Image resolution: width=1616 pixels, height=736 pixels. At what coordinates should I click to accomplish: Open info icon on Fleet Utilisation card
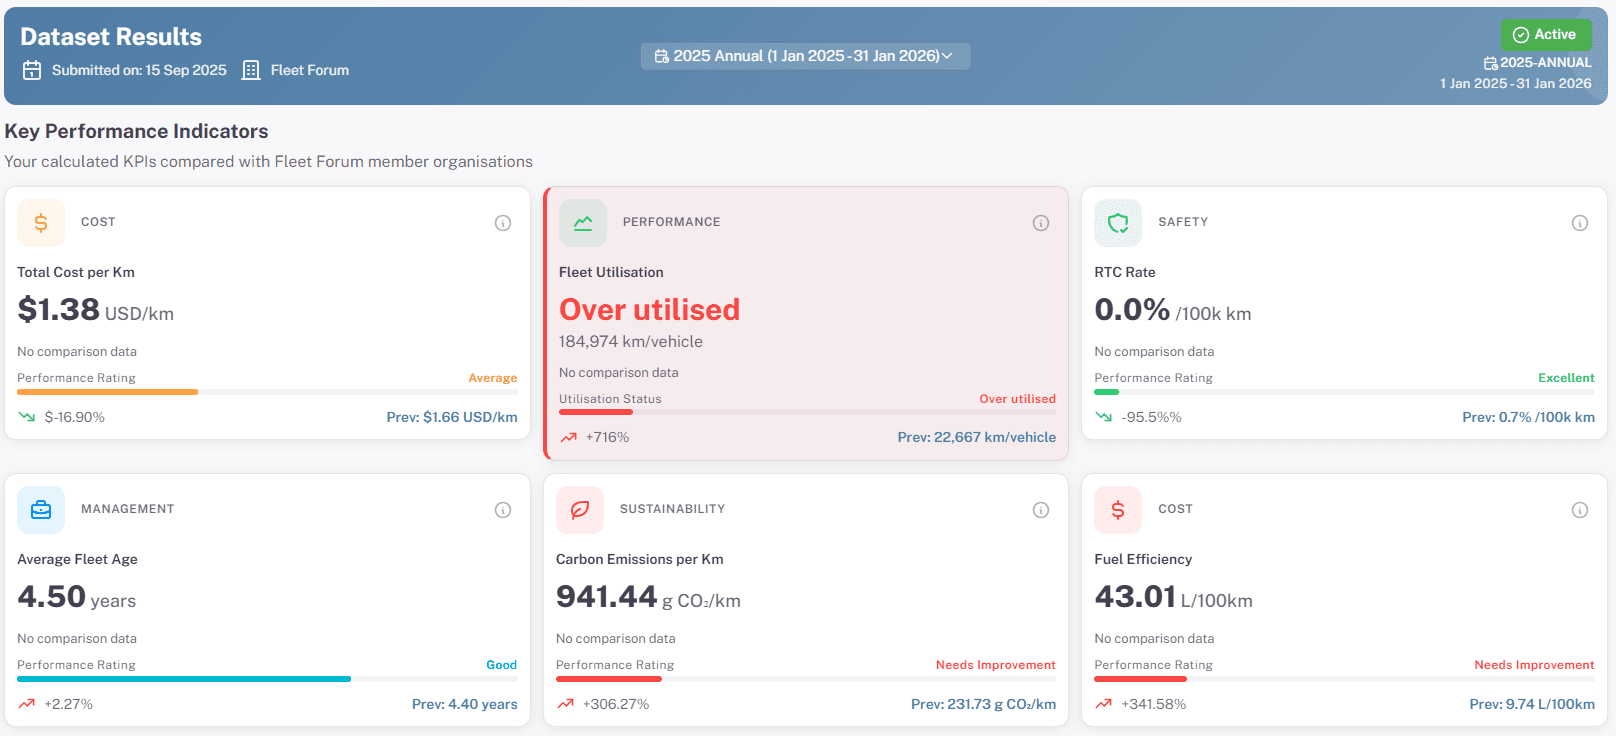click(1041, 223)
